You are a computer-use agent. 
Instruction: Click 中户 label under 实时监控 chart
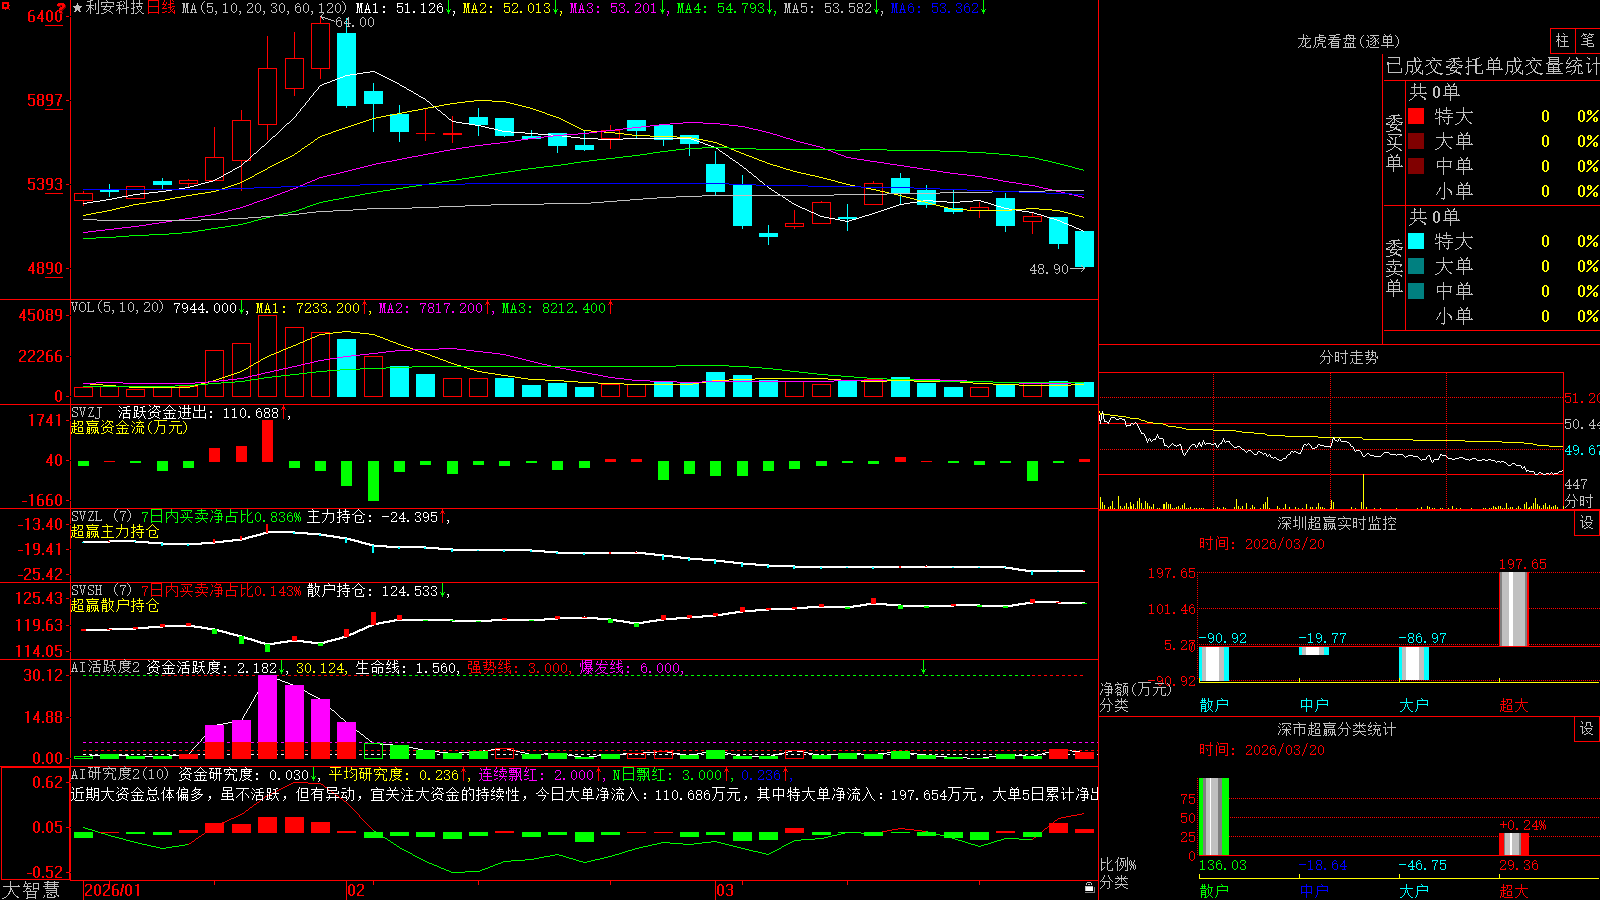pos(1314,705)
